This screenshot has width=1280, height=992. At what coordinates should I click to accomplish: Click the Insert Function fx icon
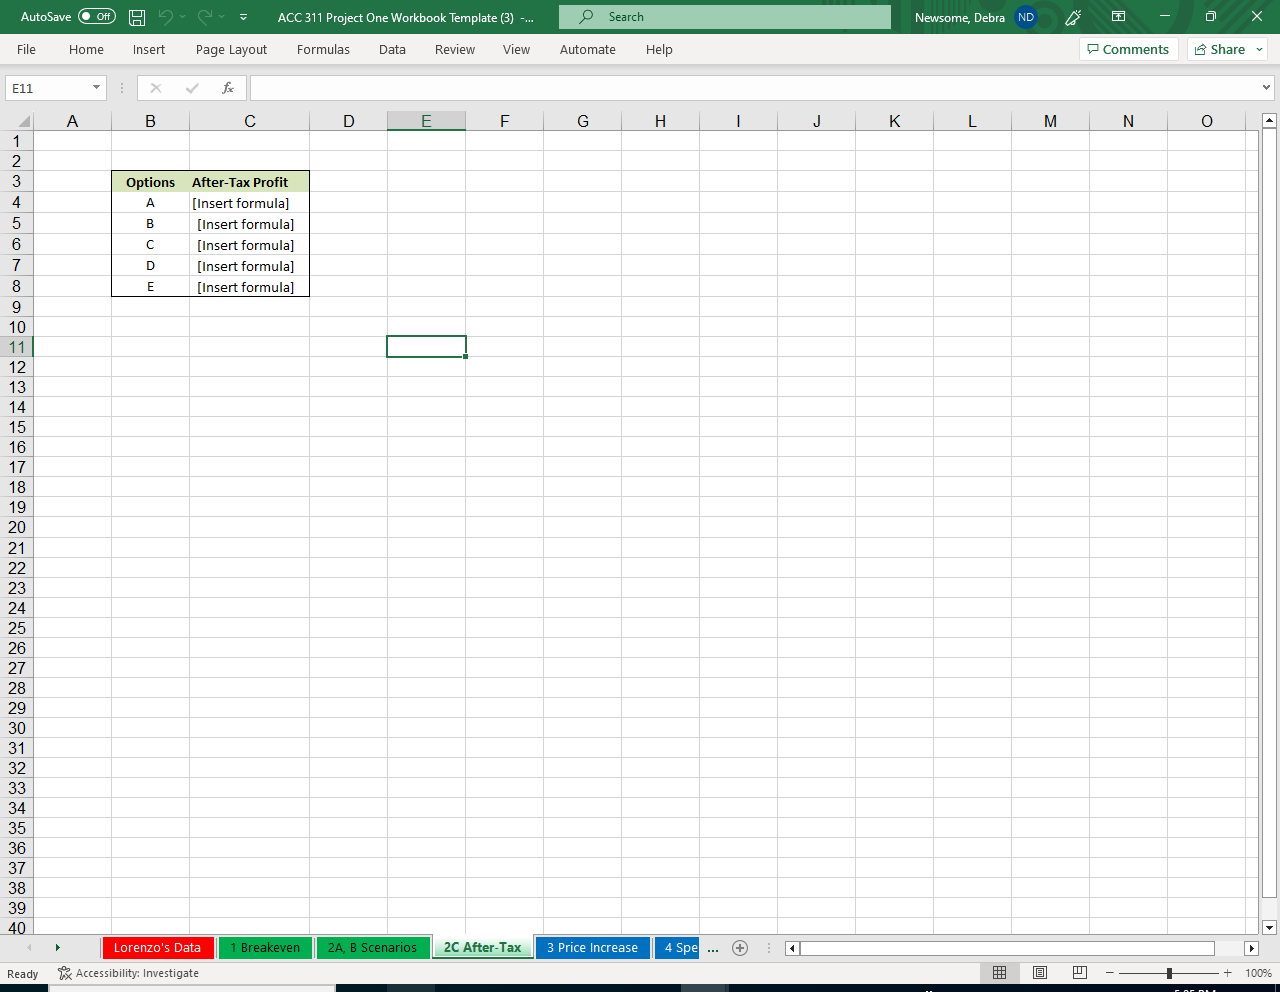[x=228, y=88]
